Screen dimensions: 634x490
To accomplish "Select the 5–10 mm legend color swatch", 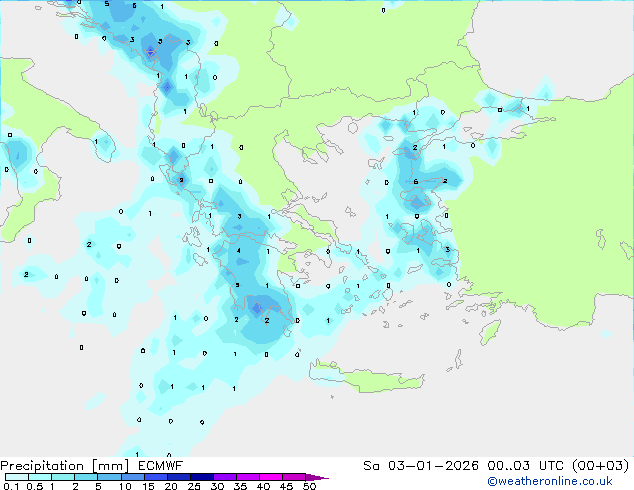I will click(109, 477).
